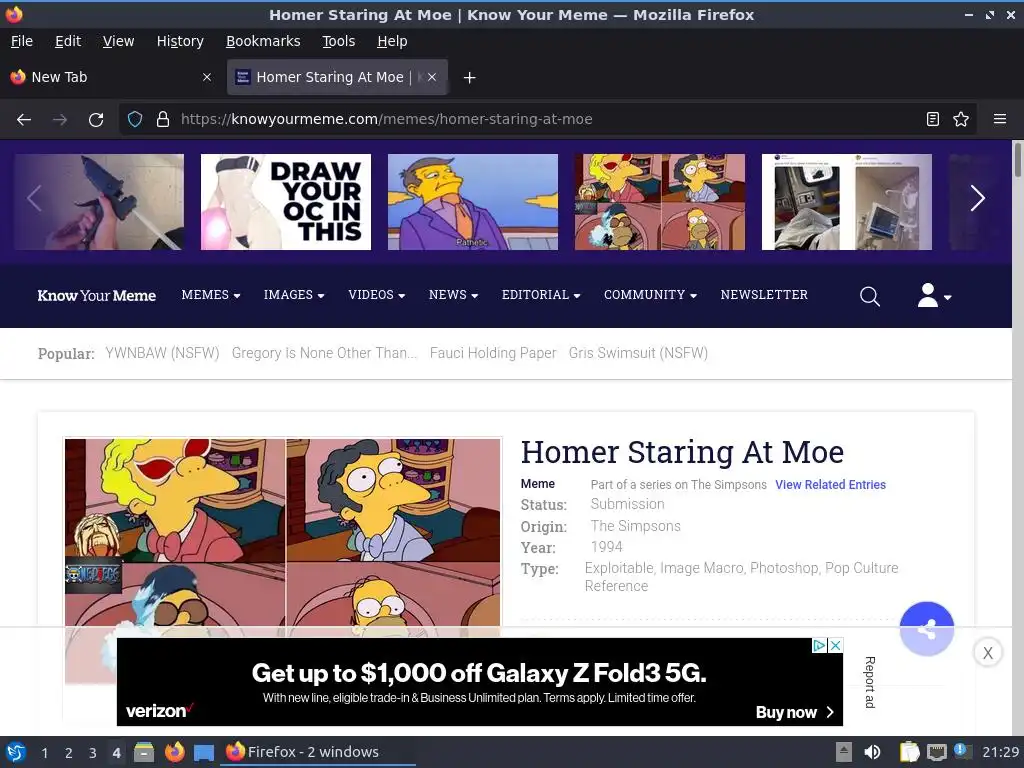The height and width of the screenshot is (768, 1024).
Task: Show desktop via blue taskbar icon
Action: (204, 753)
